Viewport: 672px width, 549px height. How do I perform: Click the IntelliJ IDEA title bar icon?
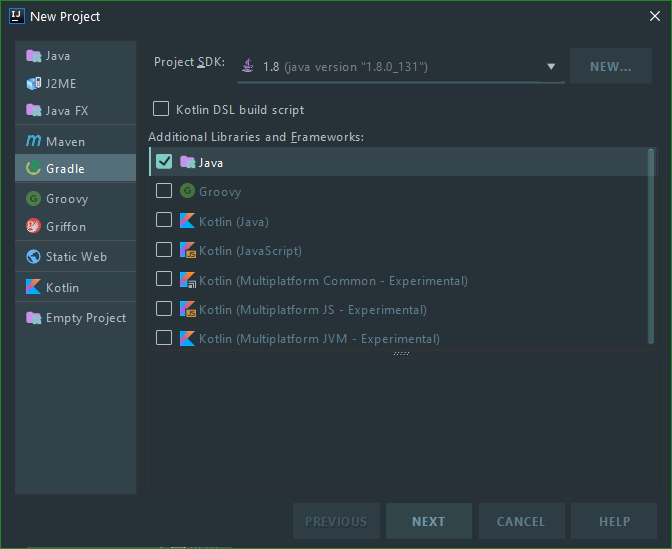point(17,16)
